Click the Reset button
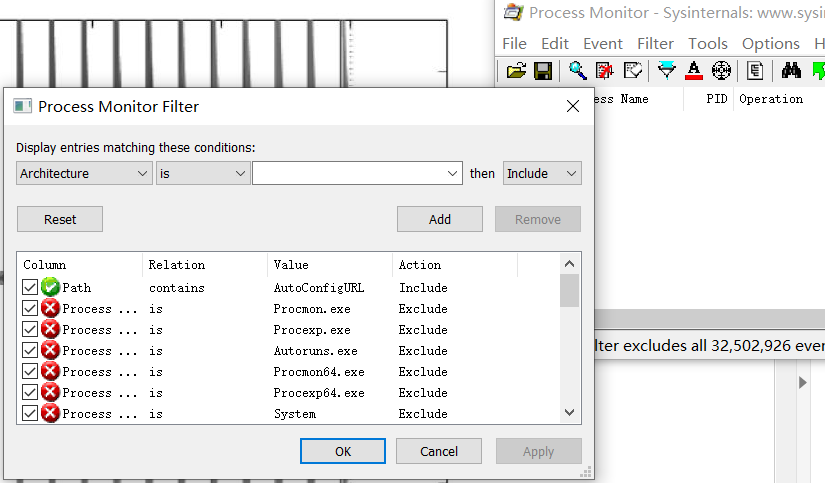 coord(60,219)
